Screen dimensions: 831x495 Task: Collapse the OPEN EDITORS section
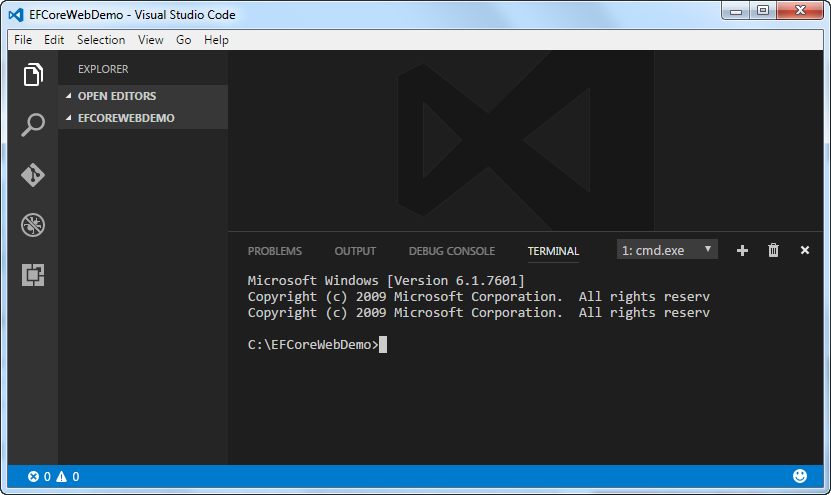click(143, 96)
